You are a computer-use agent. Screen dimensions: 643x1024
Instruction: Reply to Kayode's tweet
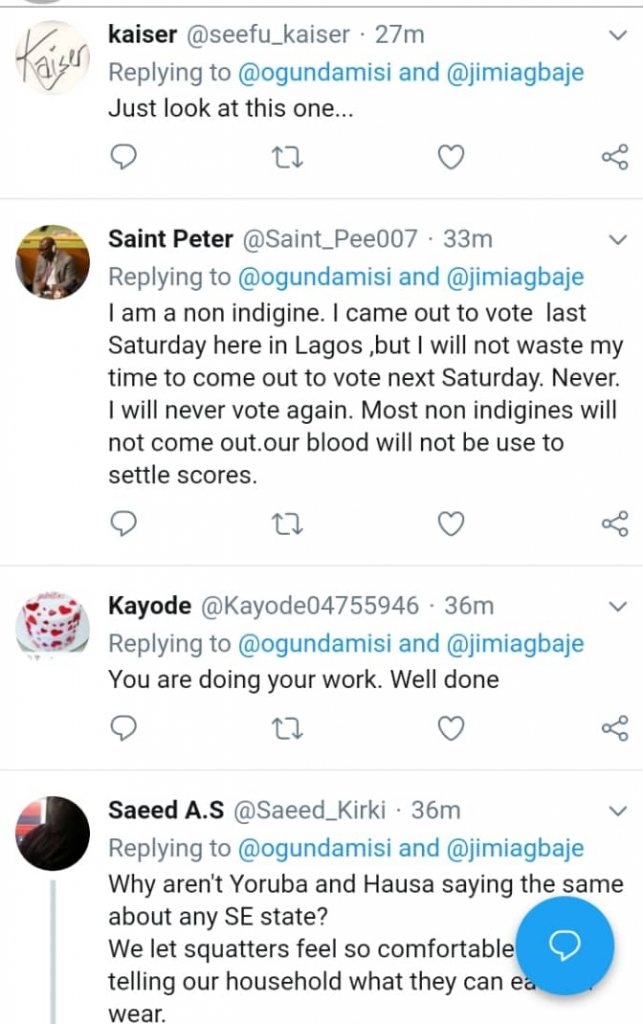point(123,728)
